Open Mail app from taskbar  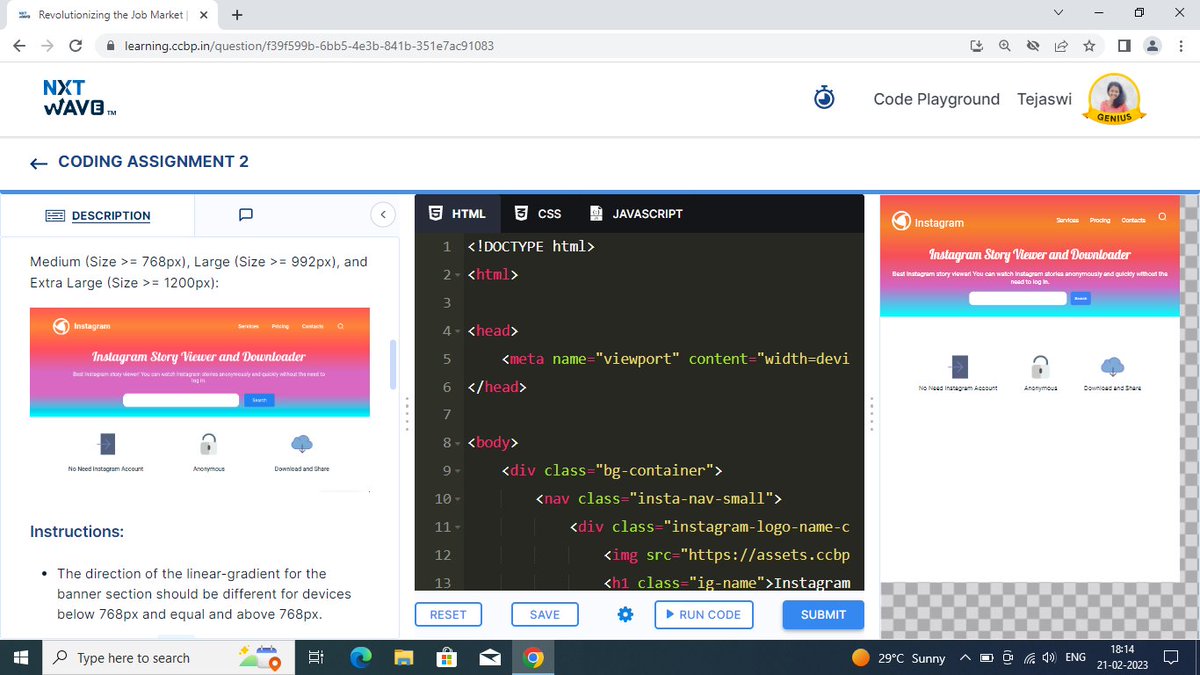coord(490,658)
